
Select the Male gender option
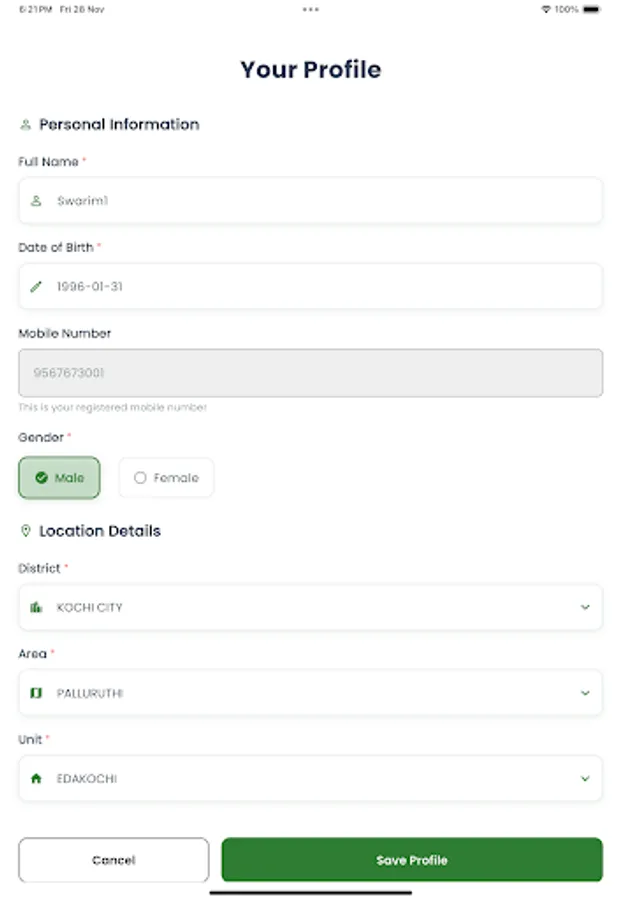click(59, 477)
